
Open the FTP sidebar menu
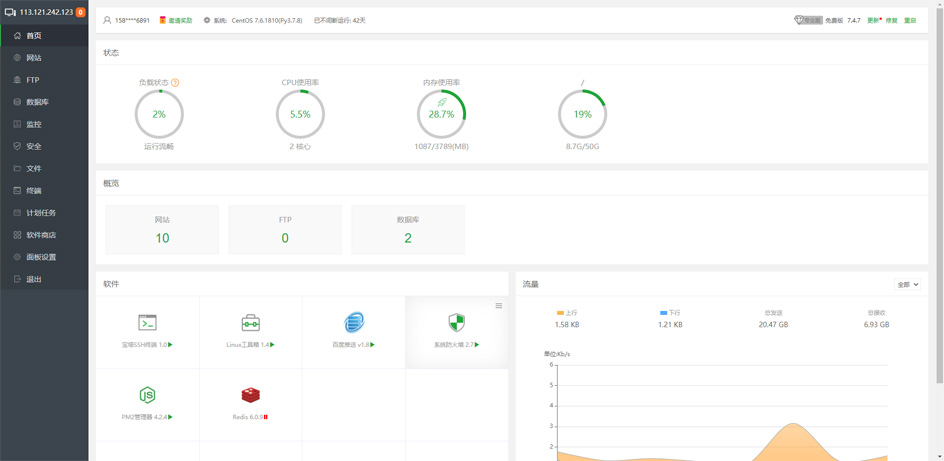click(x=44, y=80)
